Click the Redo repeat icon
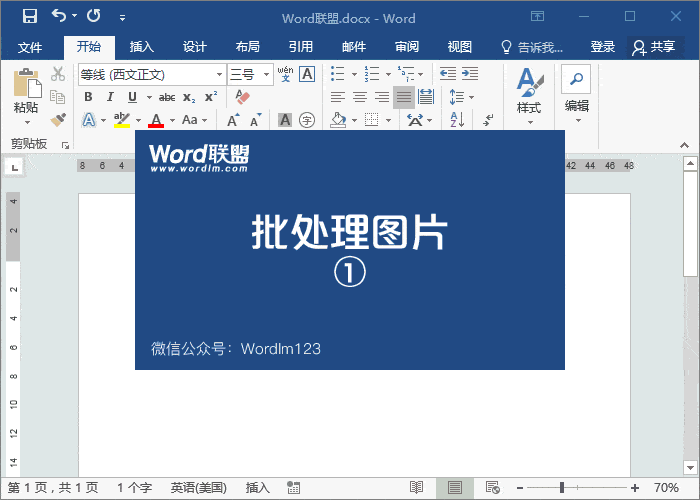The width and height of the screenshot is (700, 500). tap(93, 16)
